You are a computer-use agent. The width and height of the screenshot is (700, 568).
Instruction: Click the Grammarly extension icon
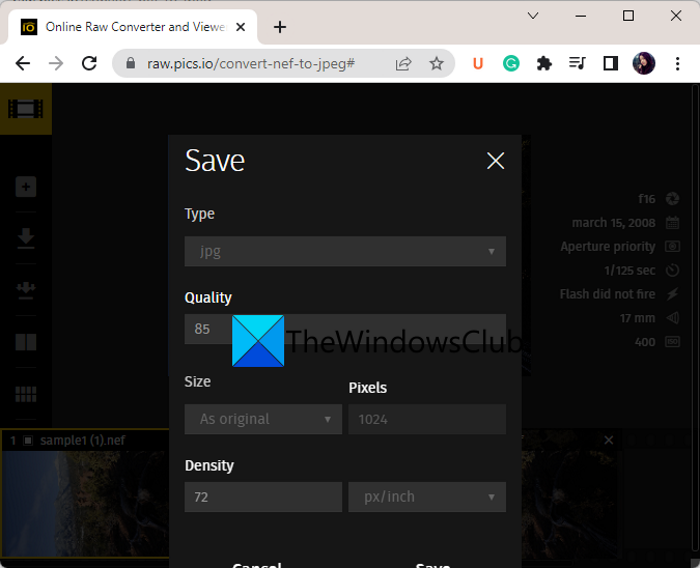pos(511,63)
